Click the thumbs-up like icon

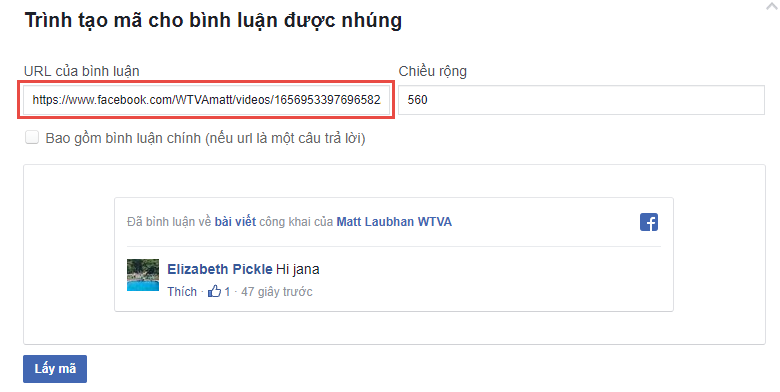point(214,291)
